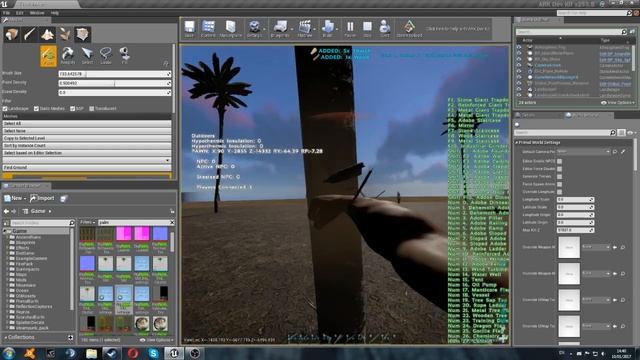Go forward in Content Browser history
640x360 pixels.
pos(13,211)
